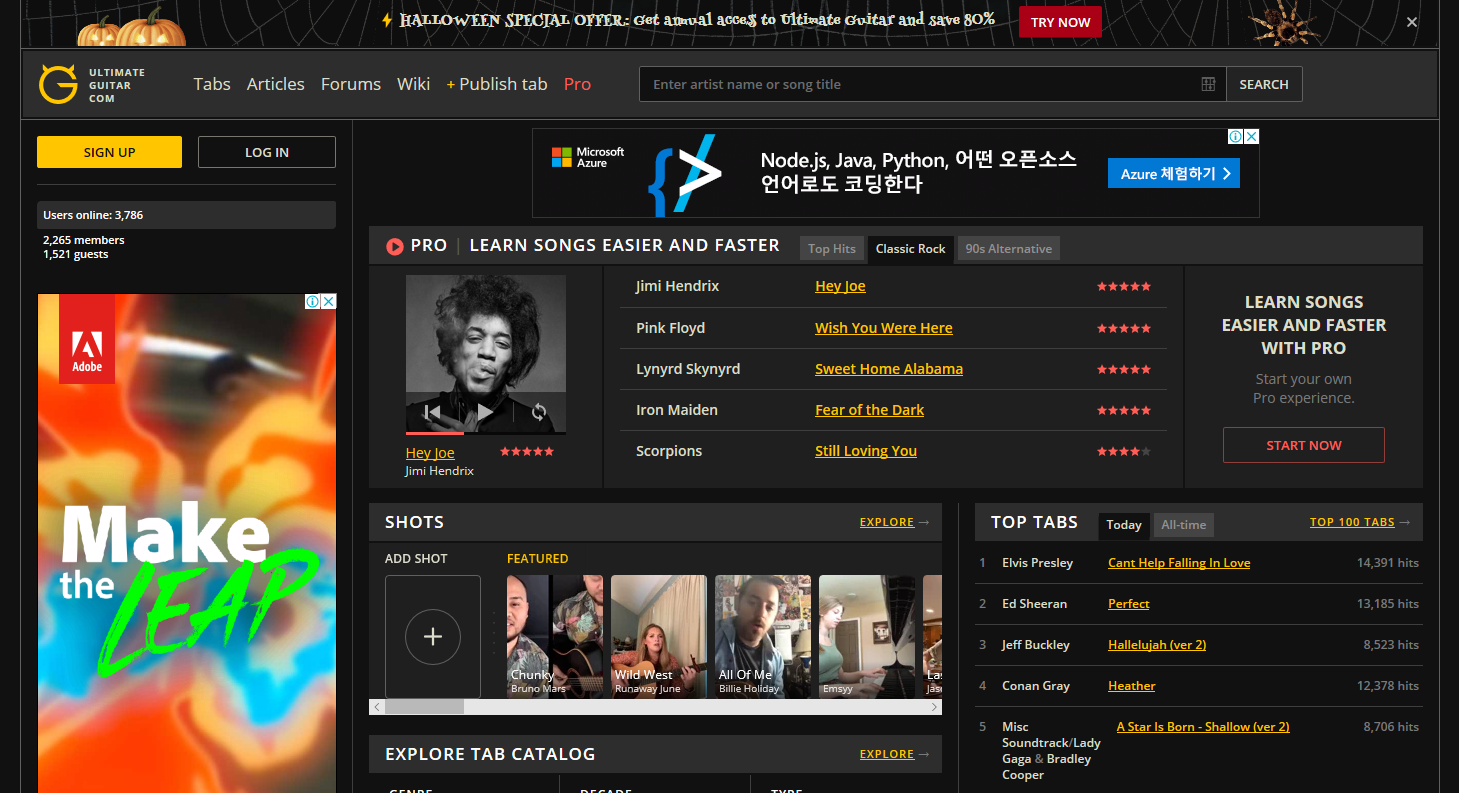
Task: Click the LOG IN button
Action: (267, 152)
